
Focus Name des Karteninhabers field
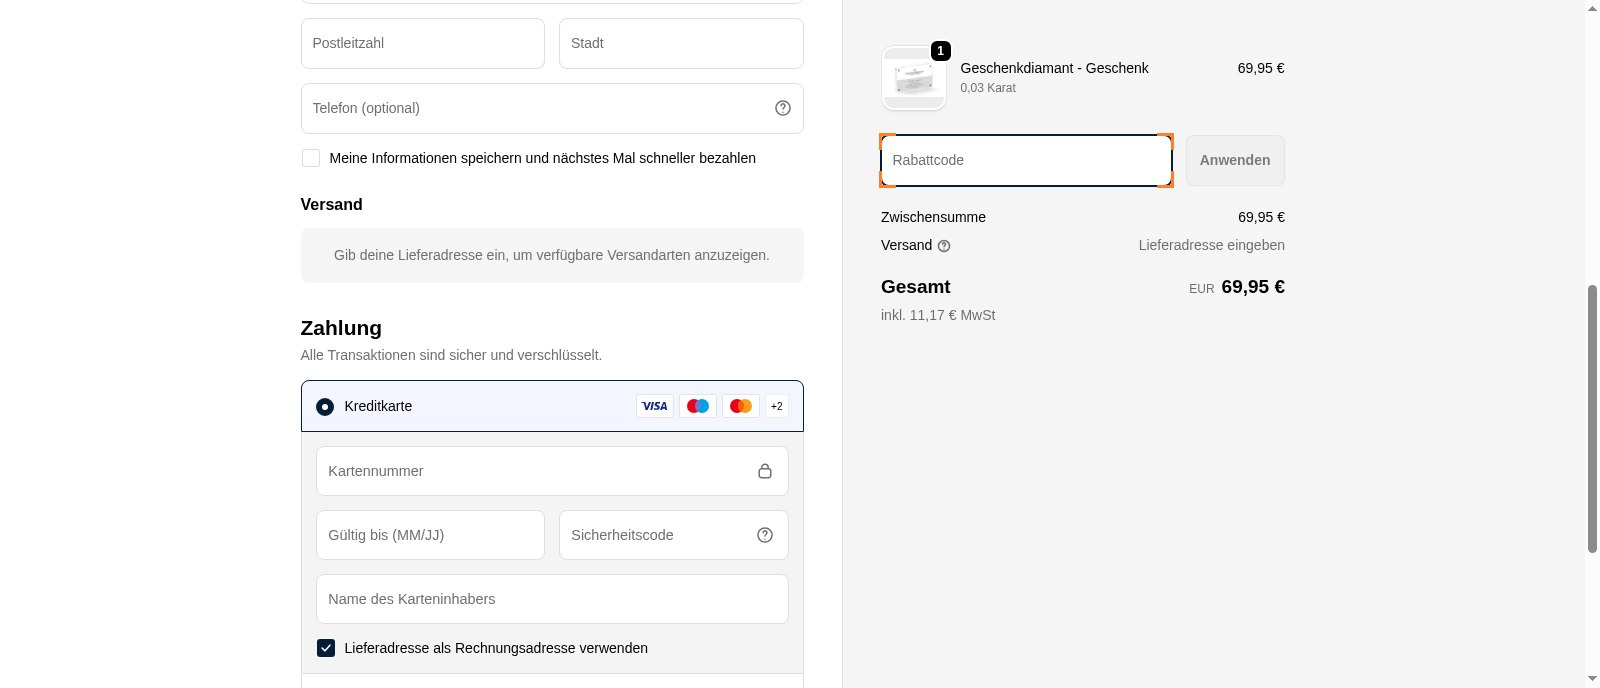click(x=552, y=599)
